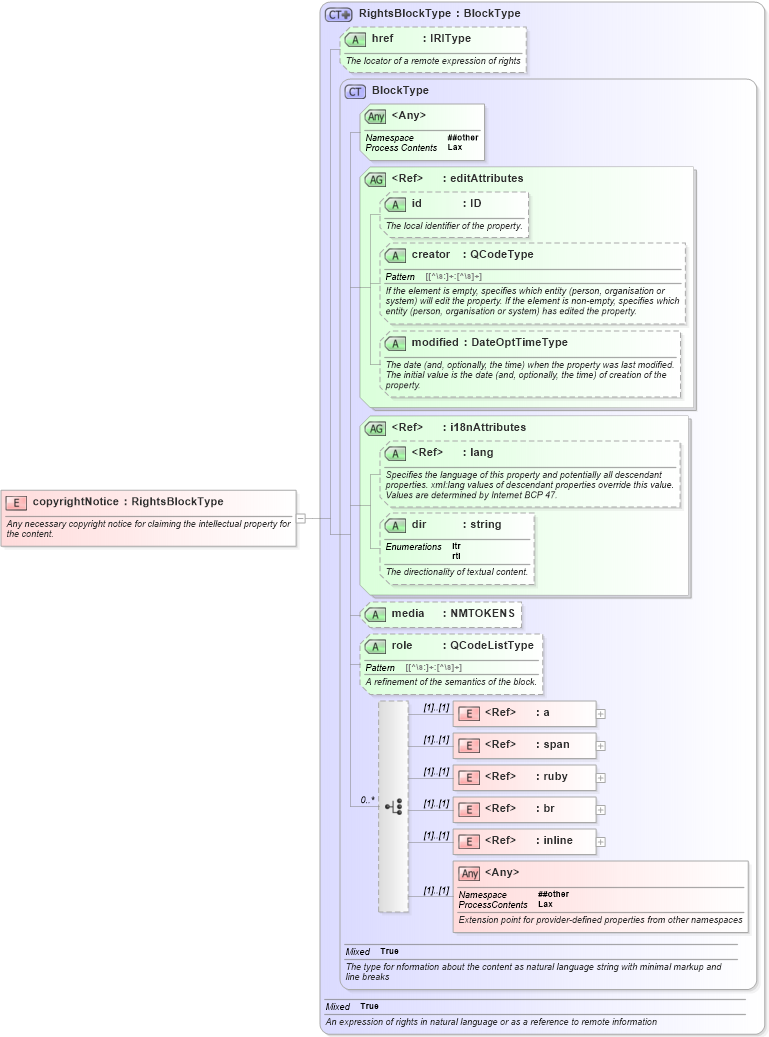Click '<Ref> : br' element label
769x1037 pixels.
520,808
